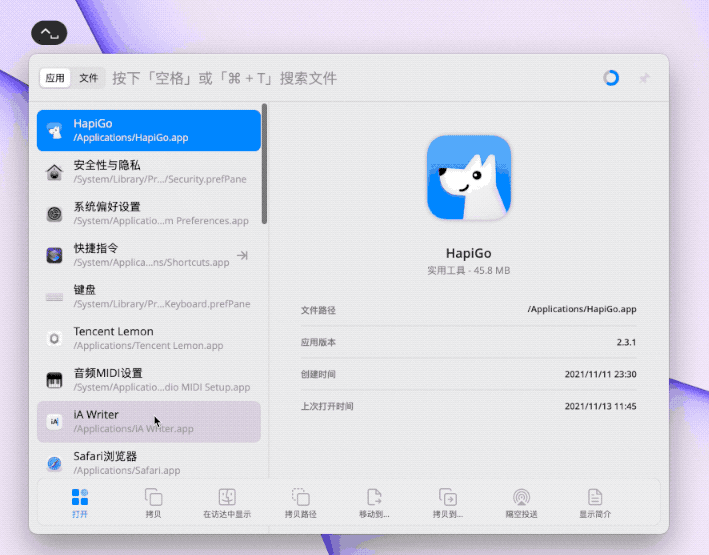Select the 快捷指令 result
Screen dimensions: 709x555
click(x=149, y=255)
